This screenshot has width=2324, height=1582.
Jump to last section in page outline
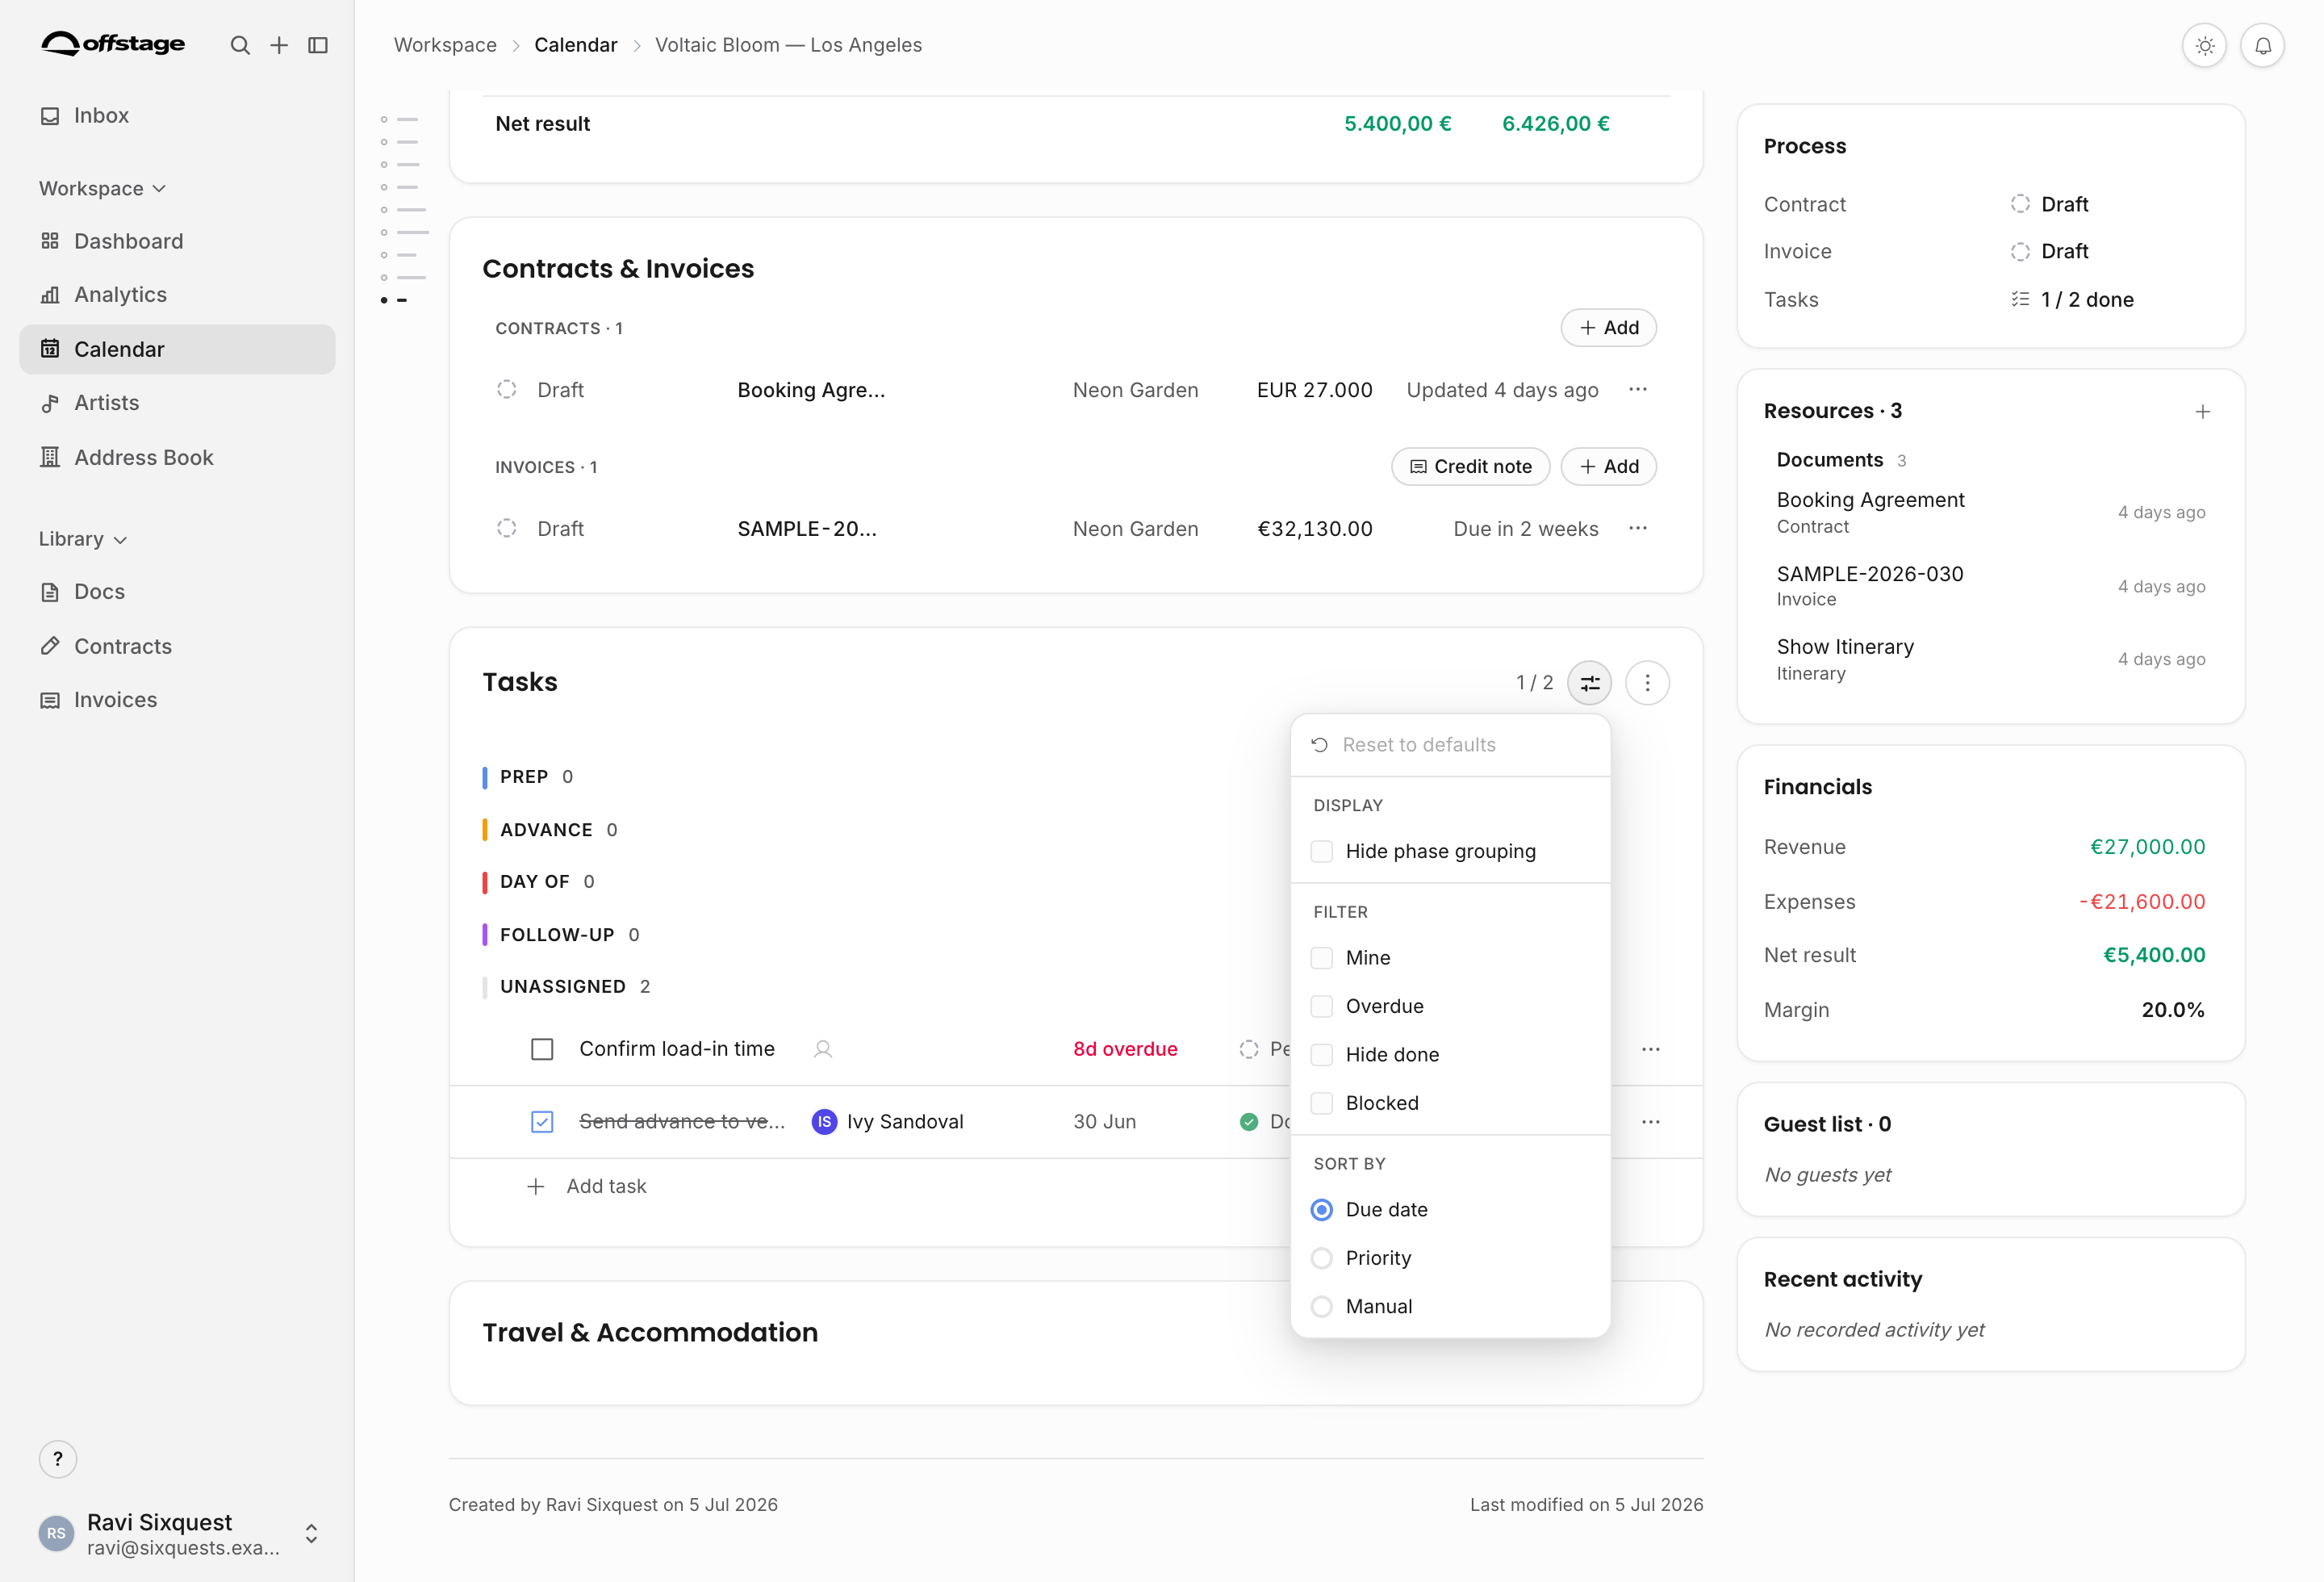point(395,300)
